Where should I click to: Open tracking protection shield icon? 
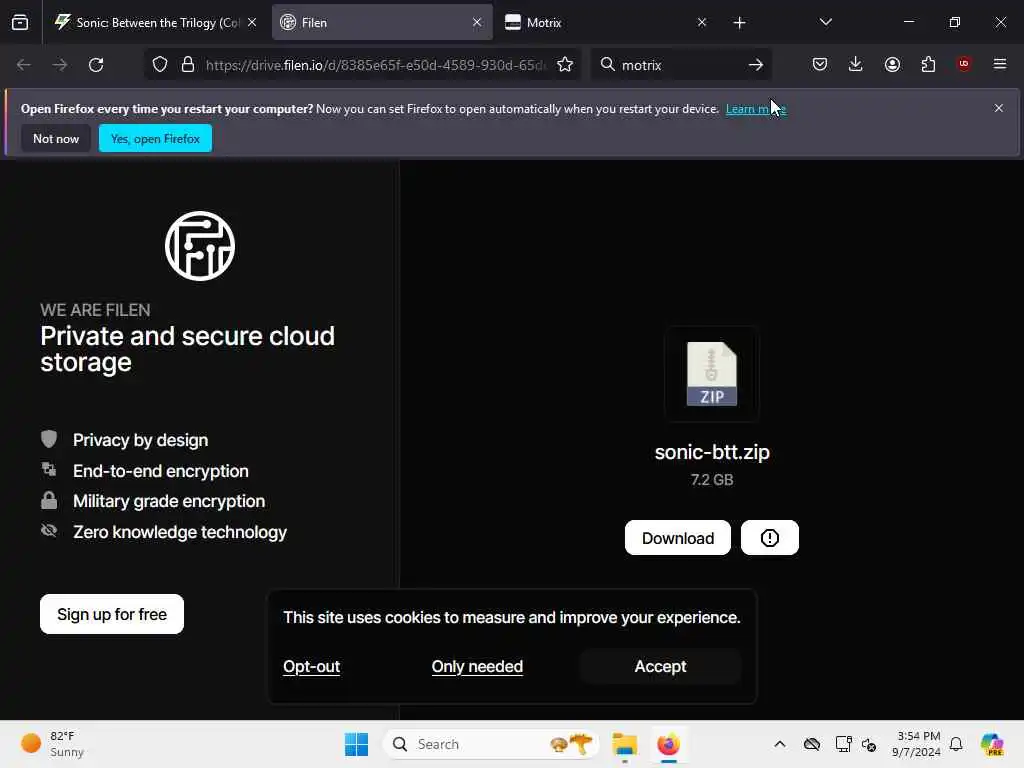pyautogui.click(x=160, y=65)
